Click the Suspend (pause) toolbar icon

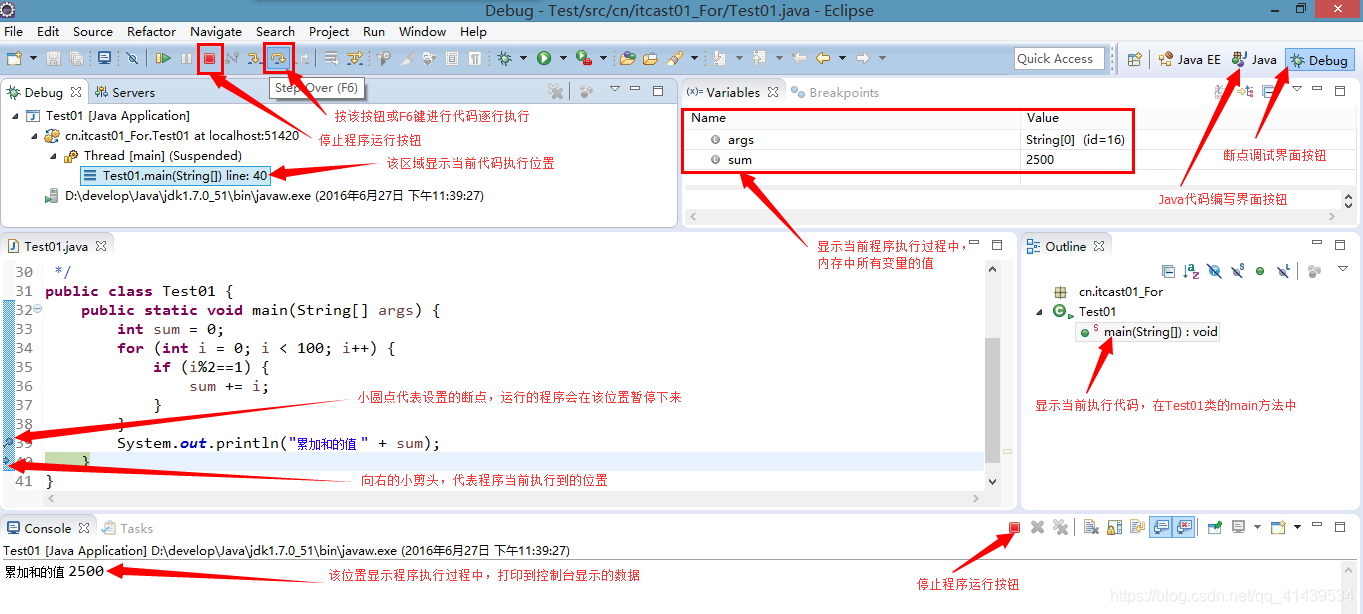coord(186,58)
